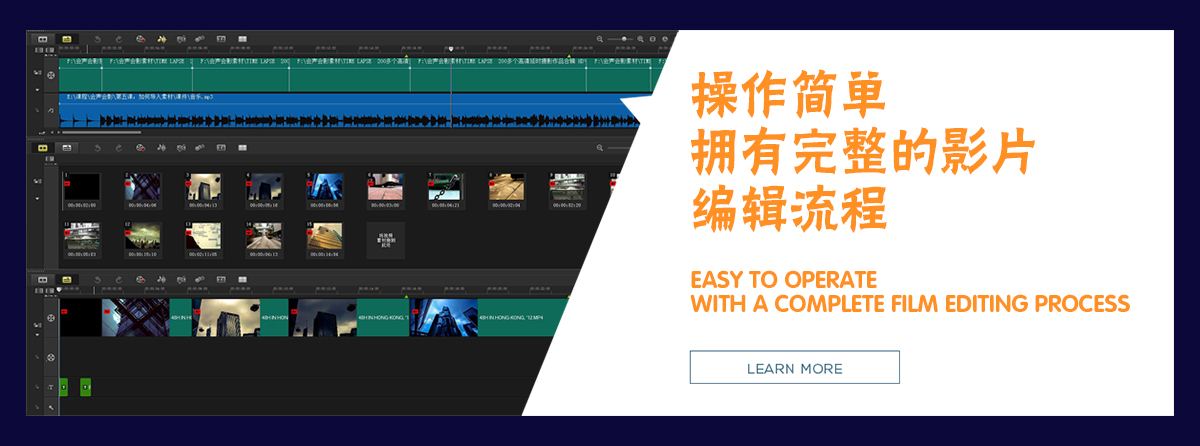Expand track options arrow in top timeline
This screenshot has height=446, width=1200.
point(38,89)
